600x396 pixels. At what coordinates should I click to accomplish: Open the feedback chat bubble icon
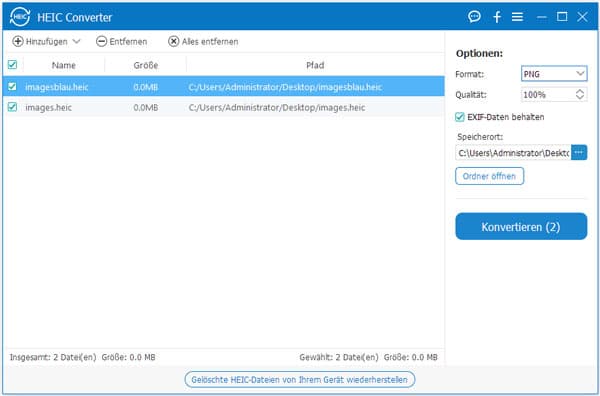tap(474, 16)
